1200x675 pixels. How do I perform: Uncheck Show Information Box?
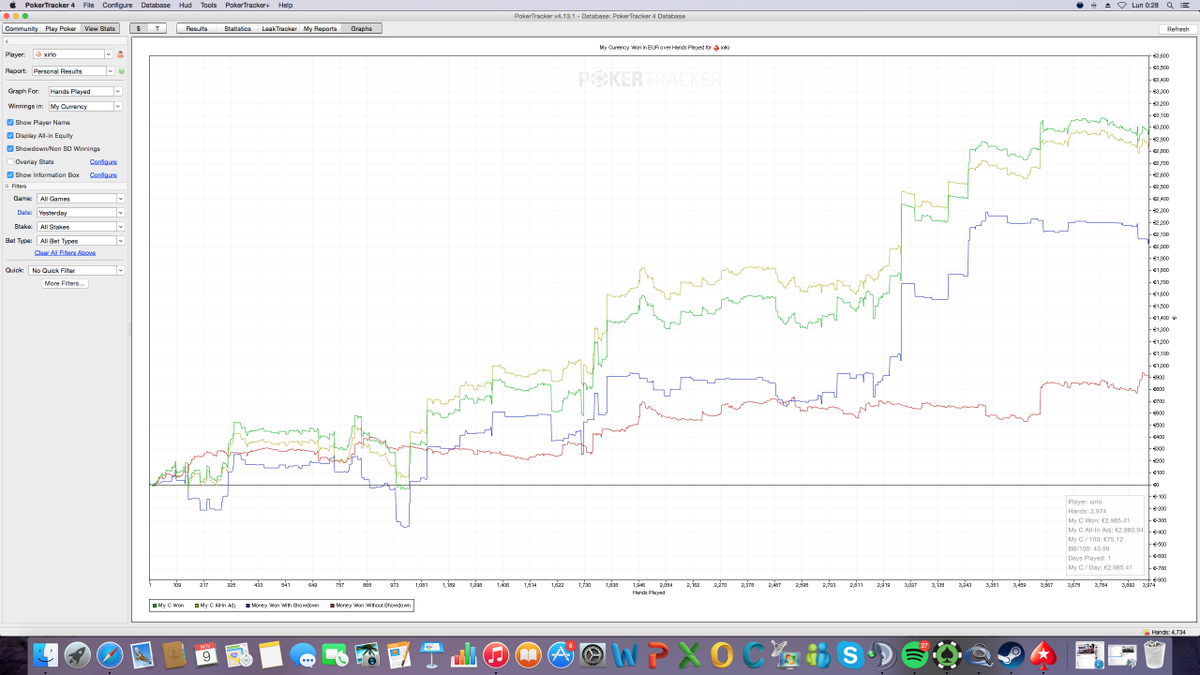pos(10,174)
